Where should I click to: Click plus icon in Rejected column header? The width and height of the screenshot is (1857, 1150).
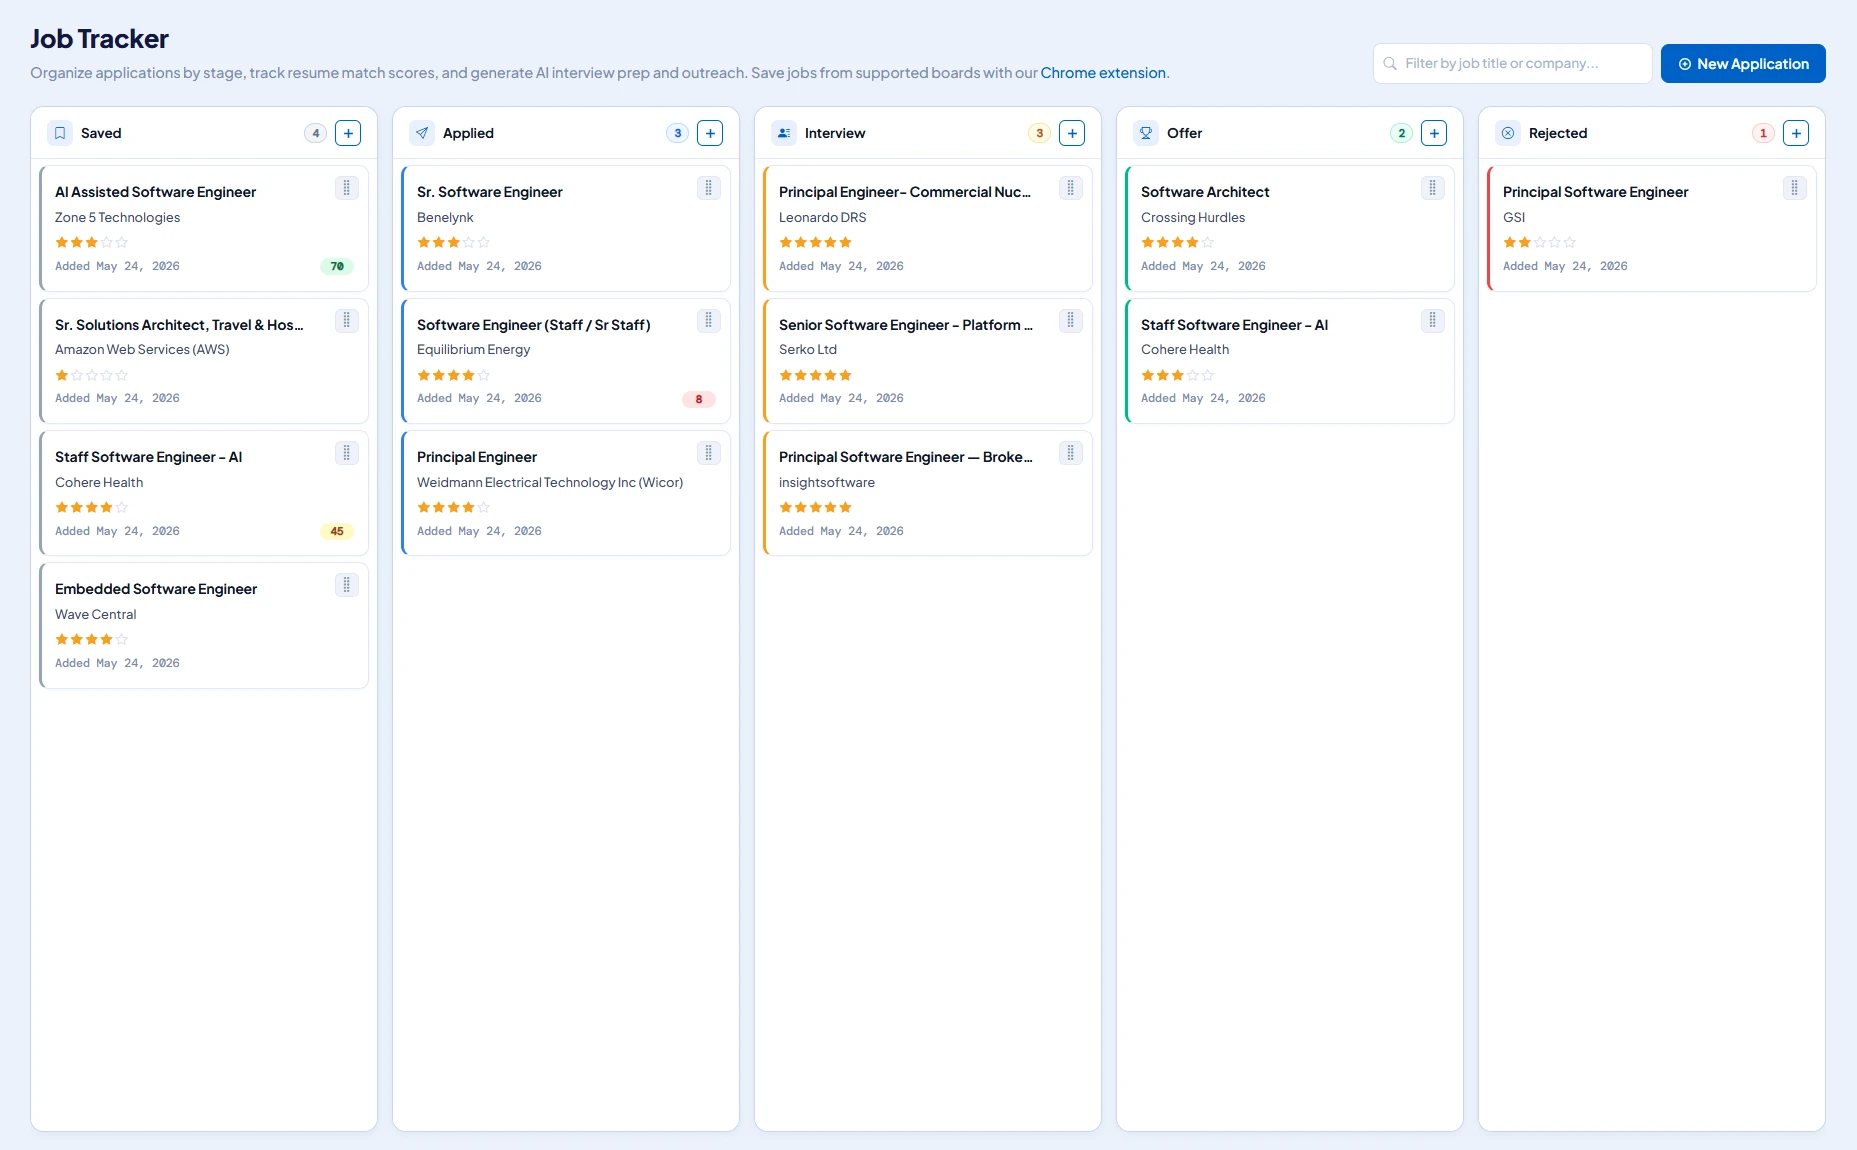point(1796,133)
